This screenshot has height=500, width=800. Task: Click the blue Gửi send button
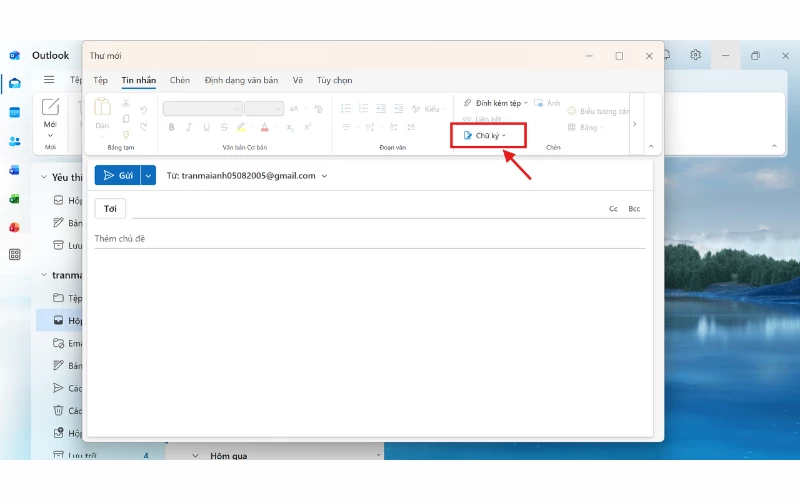pyautogui.click(x=117, y=175)
